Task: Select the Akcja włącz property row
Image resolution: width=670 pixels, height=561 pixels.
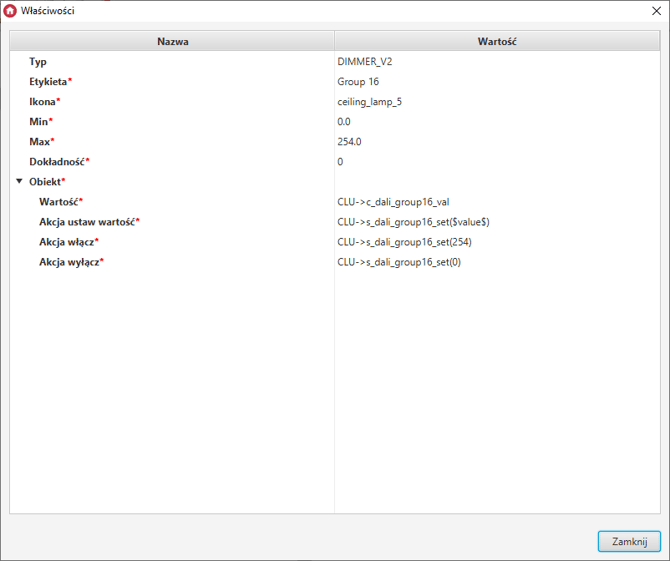Action: point(69,242)
